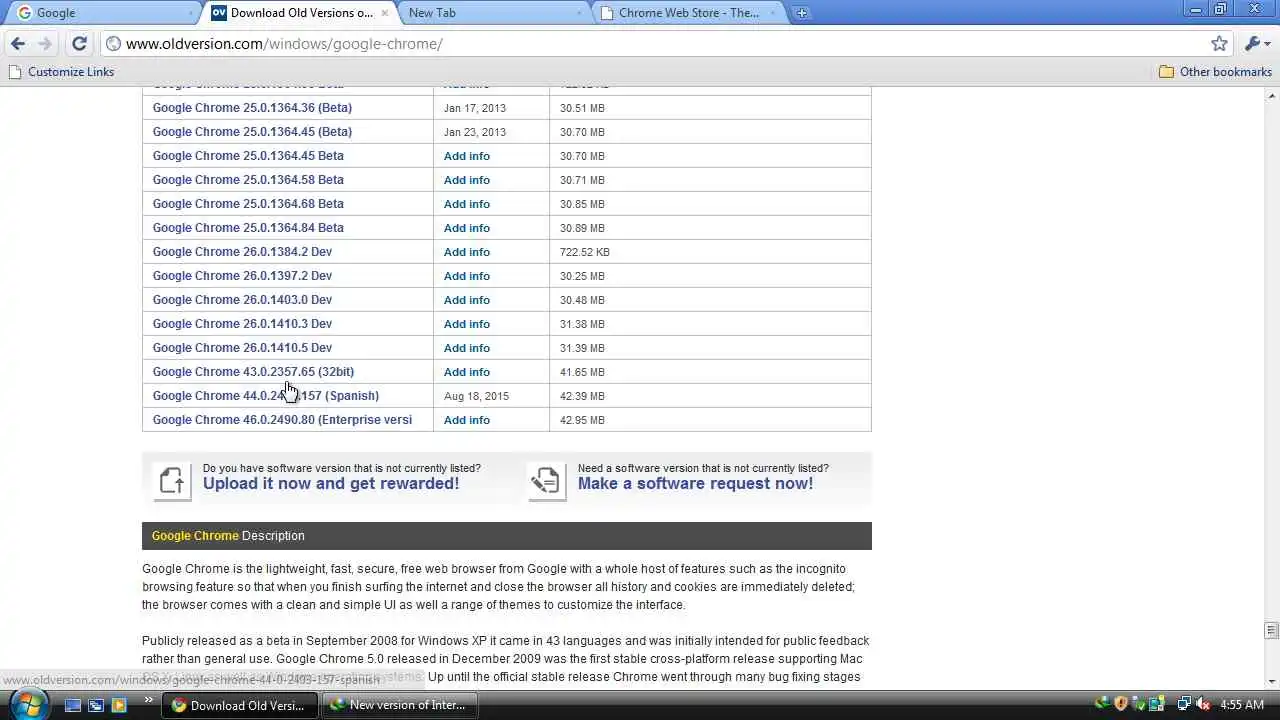Open Google Chrome 26.0.1384.2 Dev link
Viewport: 1280px width, 720px height.
click(242, 252)
